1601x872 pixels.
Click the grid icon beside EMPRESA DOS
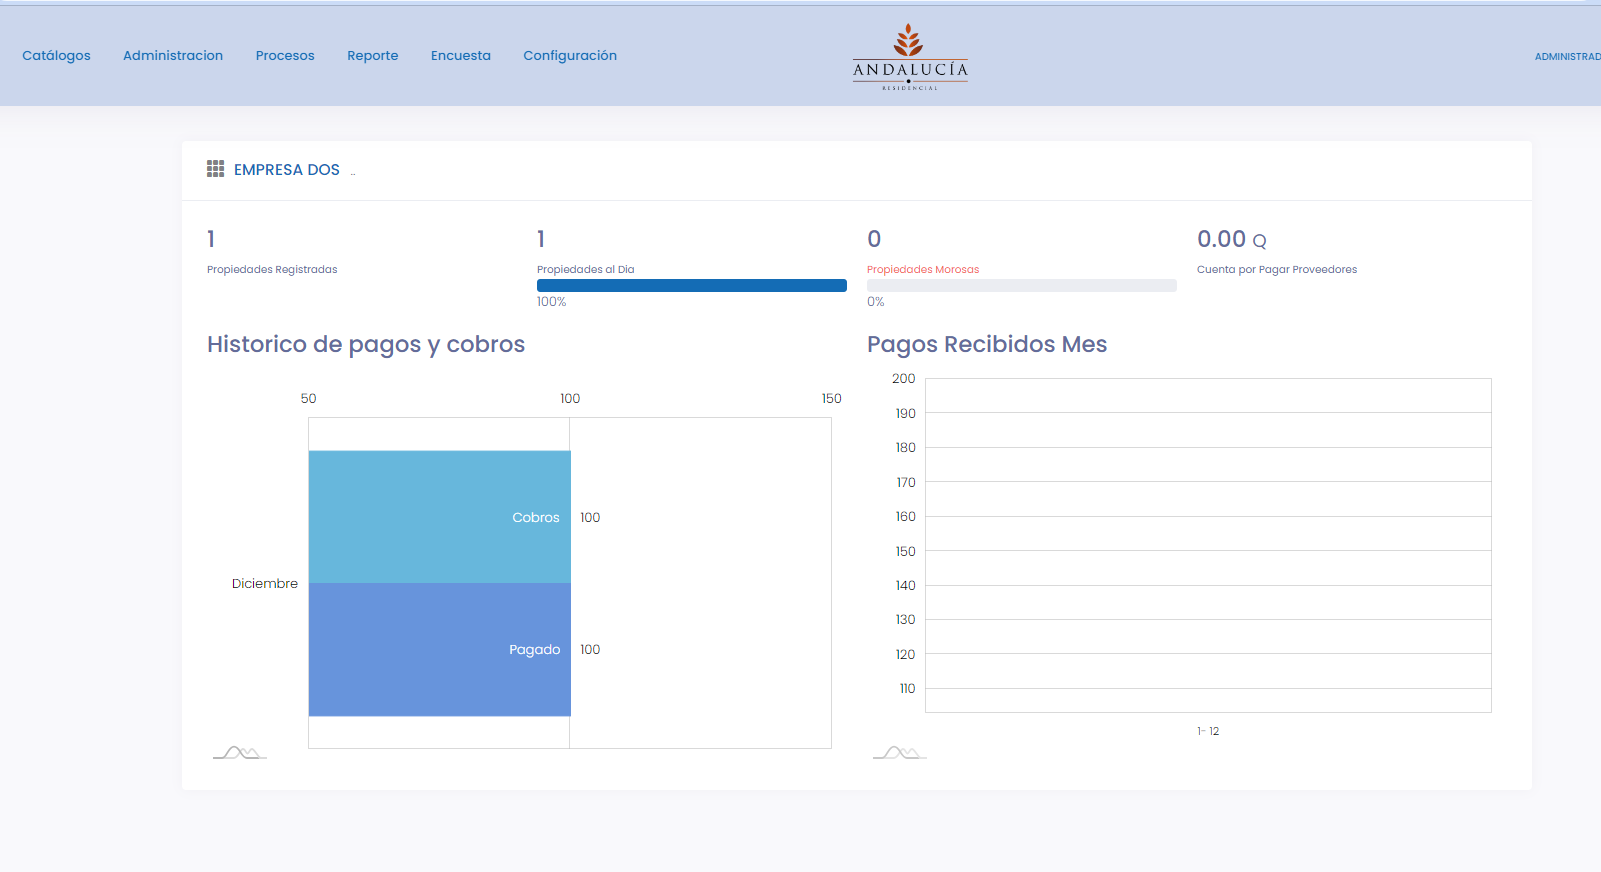(x=215, y=169)
